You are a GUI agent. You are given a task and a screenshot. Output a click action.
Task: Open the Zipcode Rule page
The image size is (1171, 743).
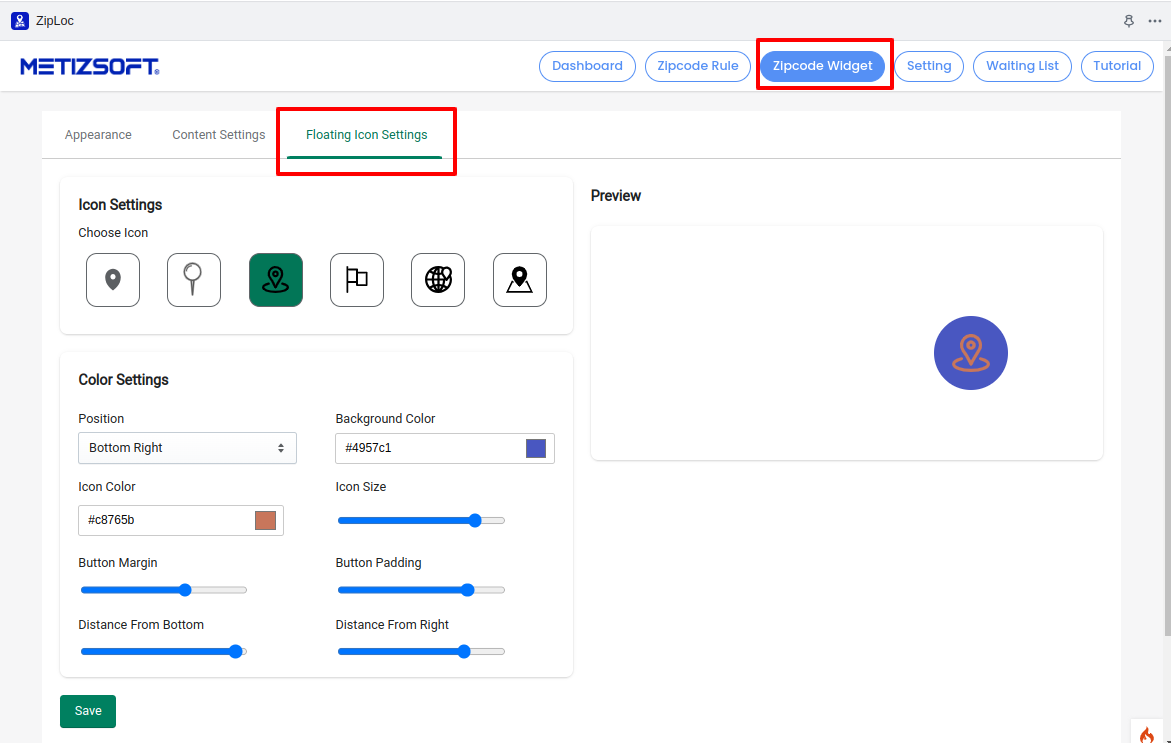tap(698, 66)
